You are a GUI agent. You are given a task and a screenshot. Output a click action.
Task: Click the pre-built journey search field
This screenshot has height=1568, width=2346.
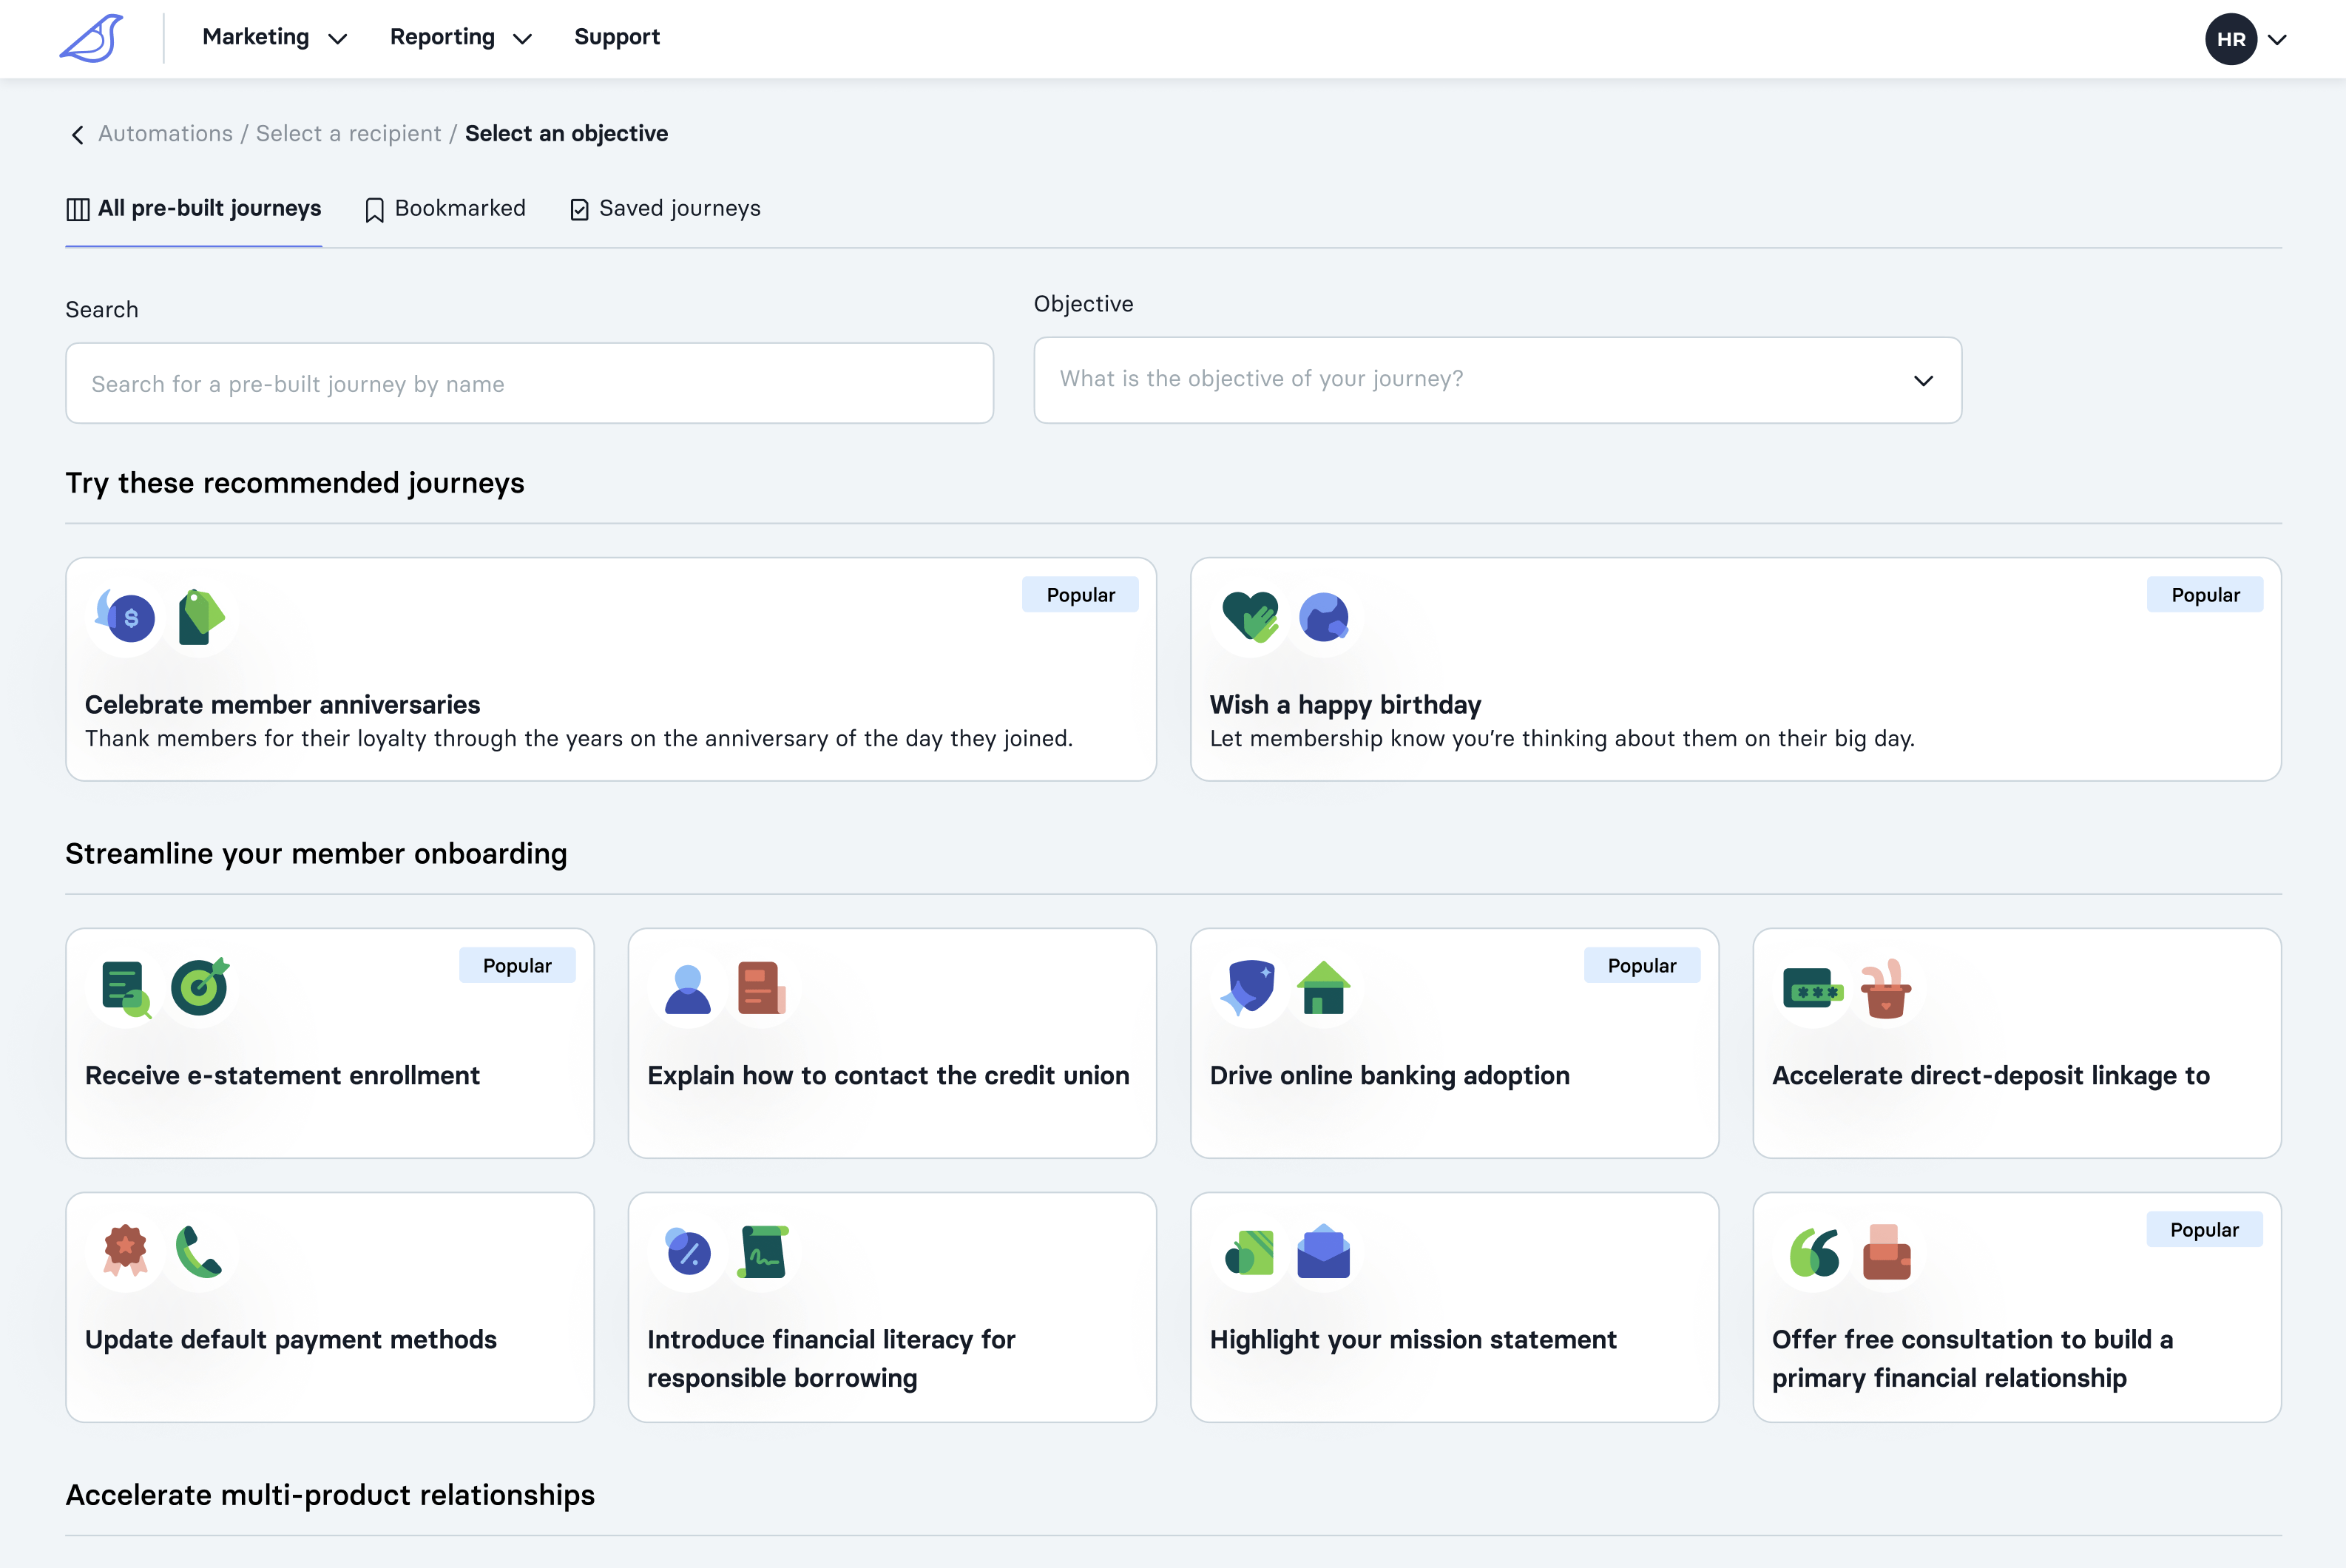[529, 383]
